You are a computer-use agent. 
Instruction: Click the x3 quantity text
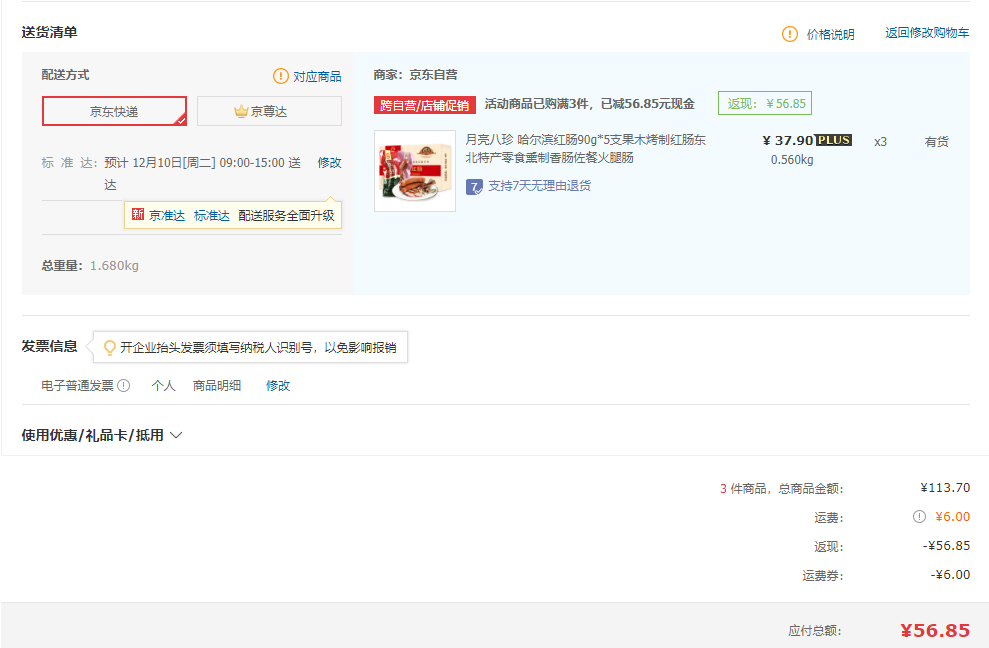click(881, 142)
